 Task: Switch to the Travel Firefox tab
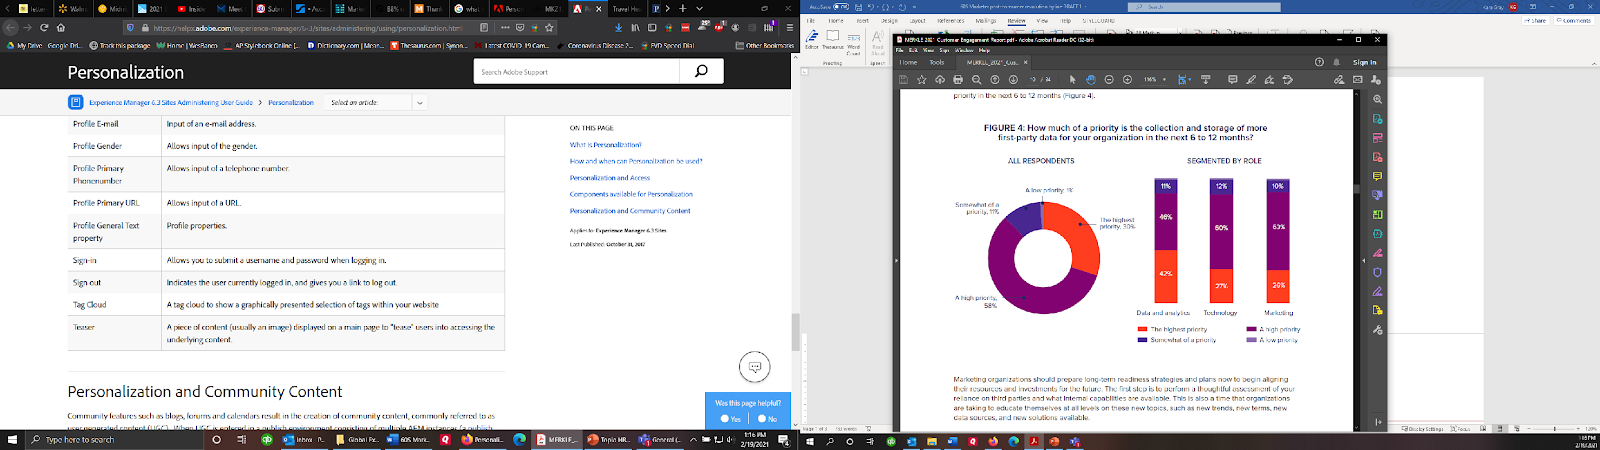click(x=627, y=9)
